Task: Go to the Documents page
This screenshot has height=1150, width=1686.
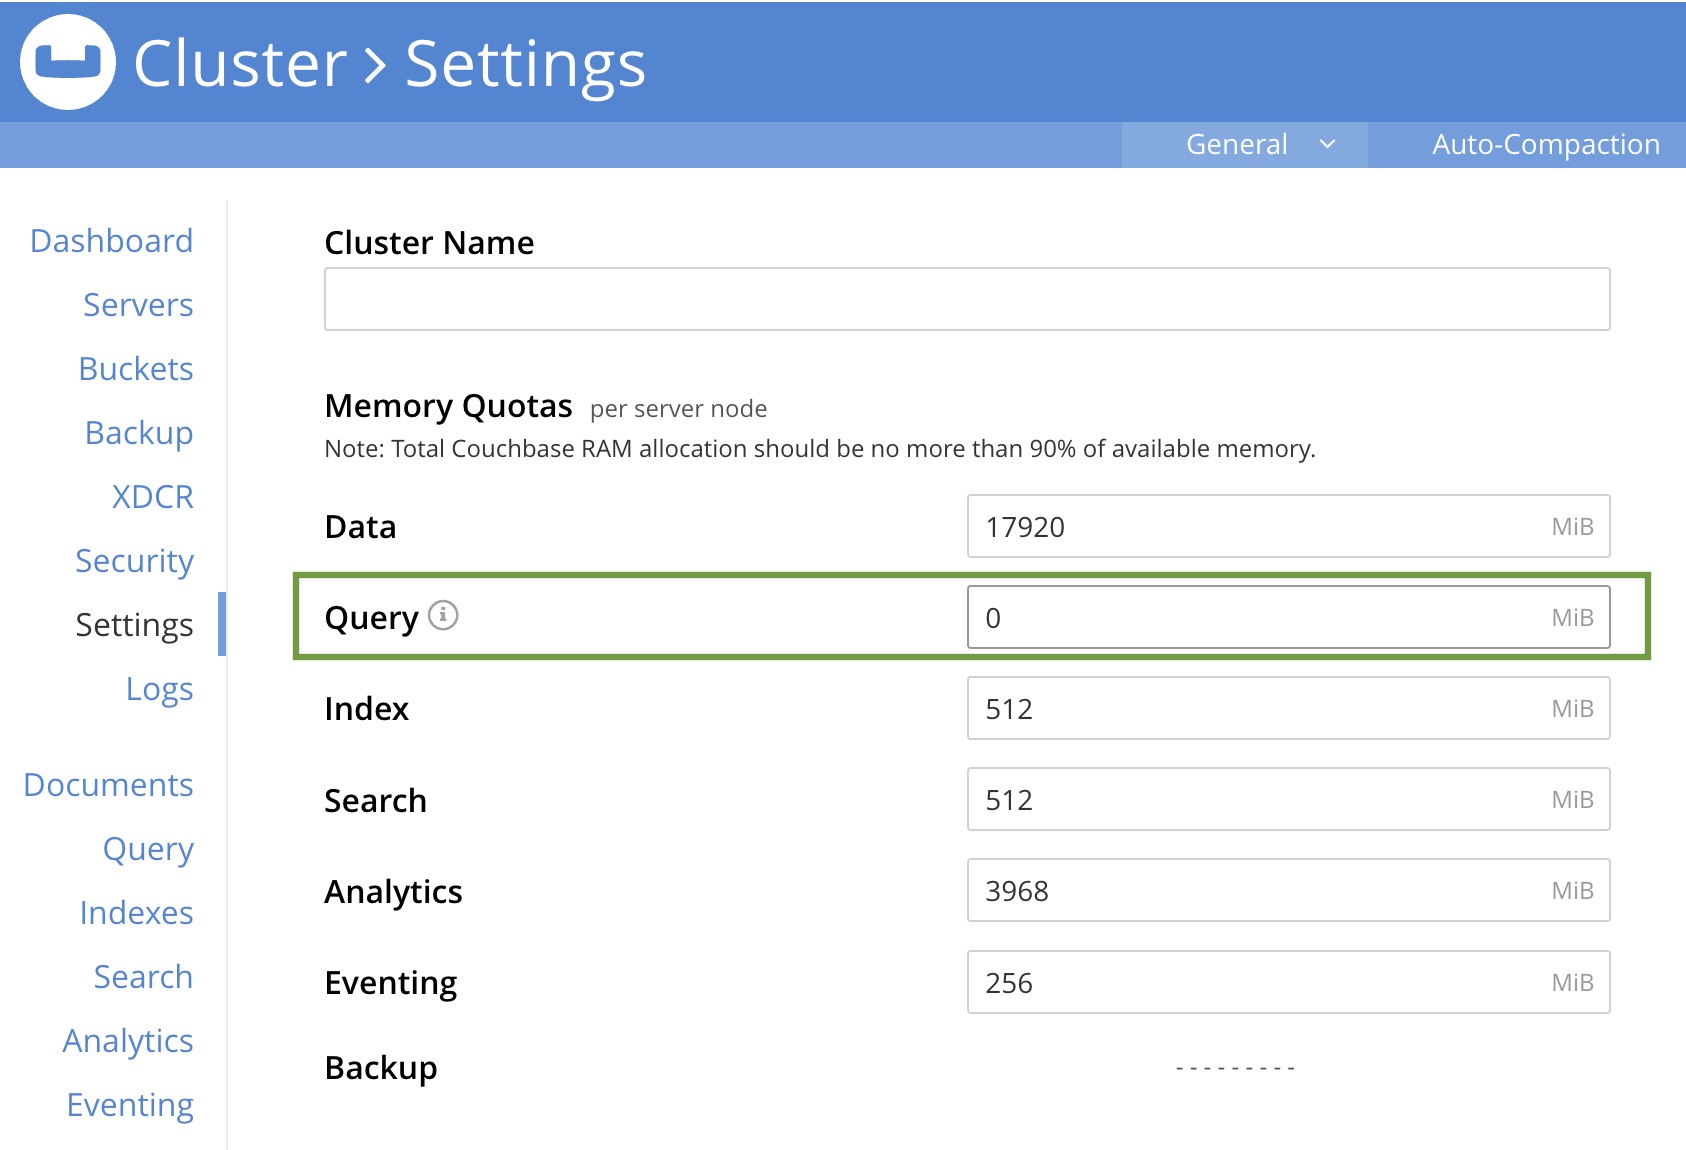Action: [107, 785]
